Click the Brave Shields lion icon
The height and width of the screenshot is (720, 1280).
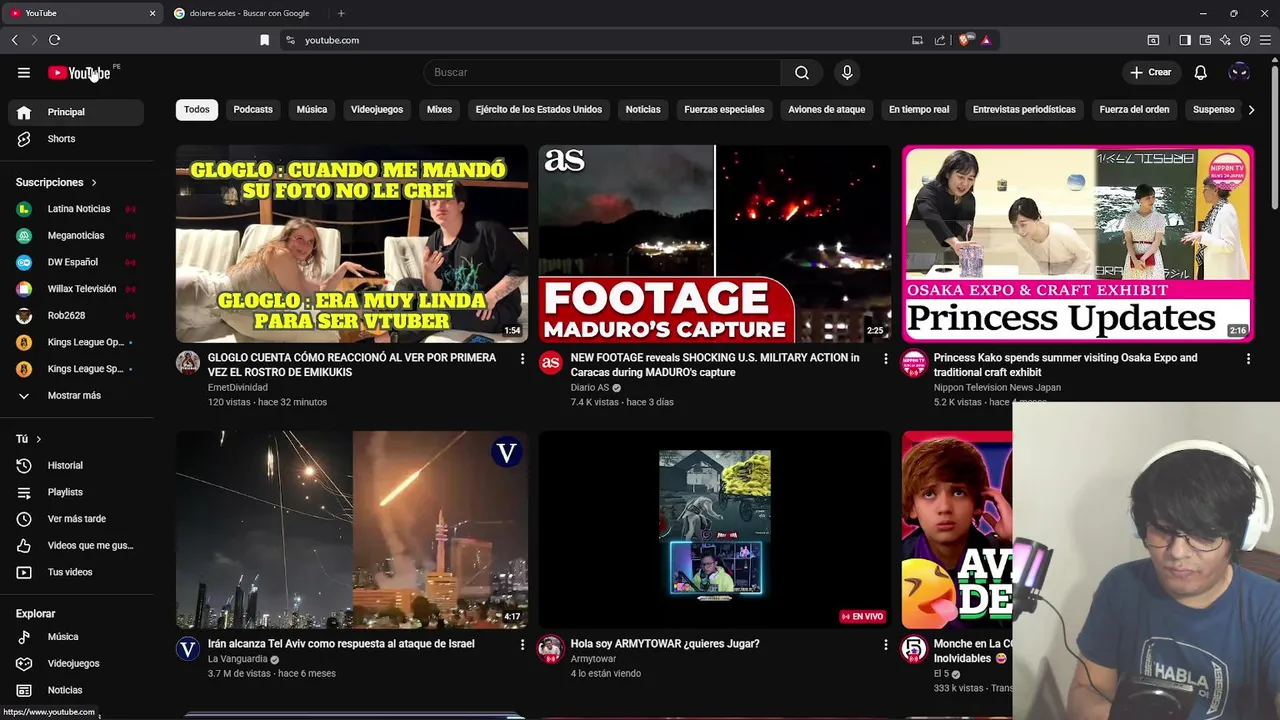click(x=964, y=40)
